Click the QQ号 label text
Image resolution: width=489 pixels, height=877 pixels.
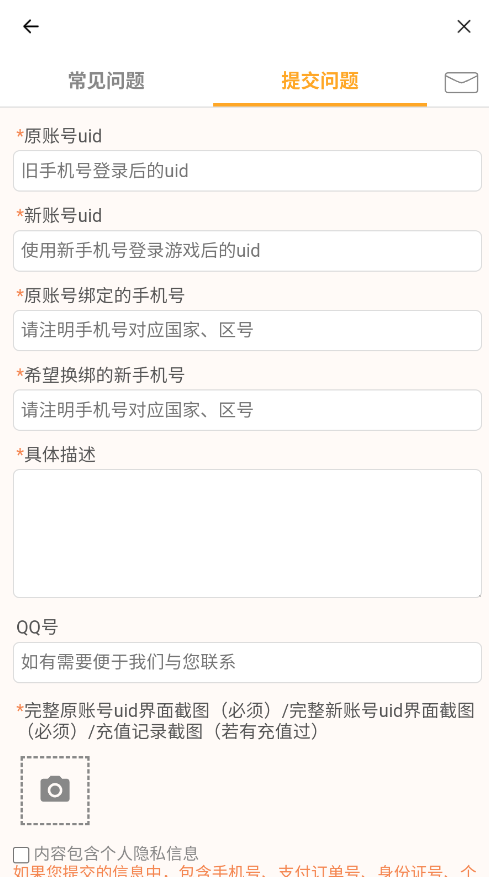[37, 628]
